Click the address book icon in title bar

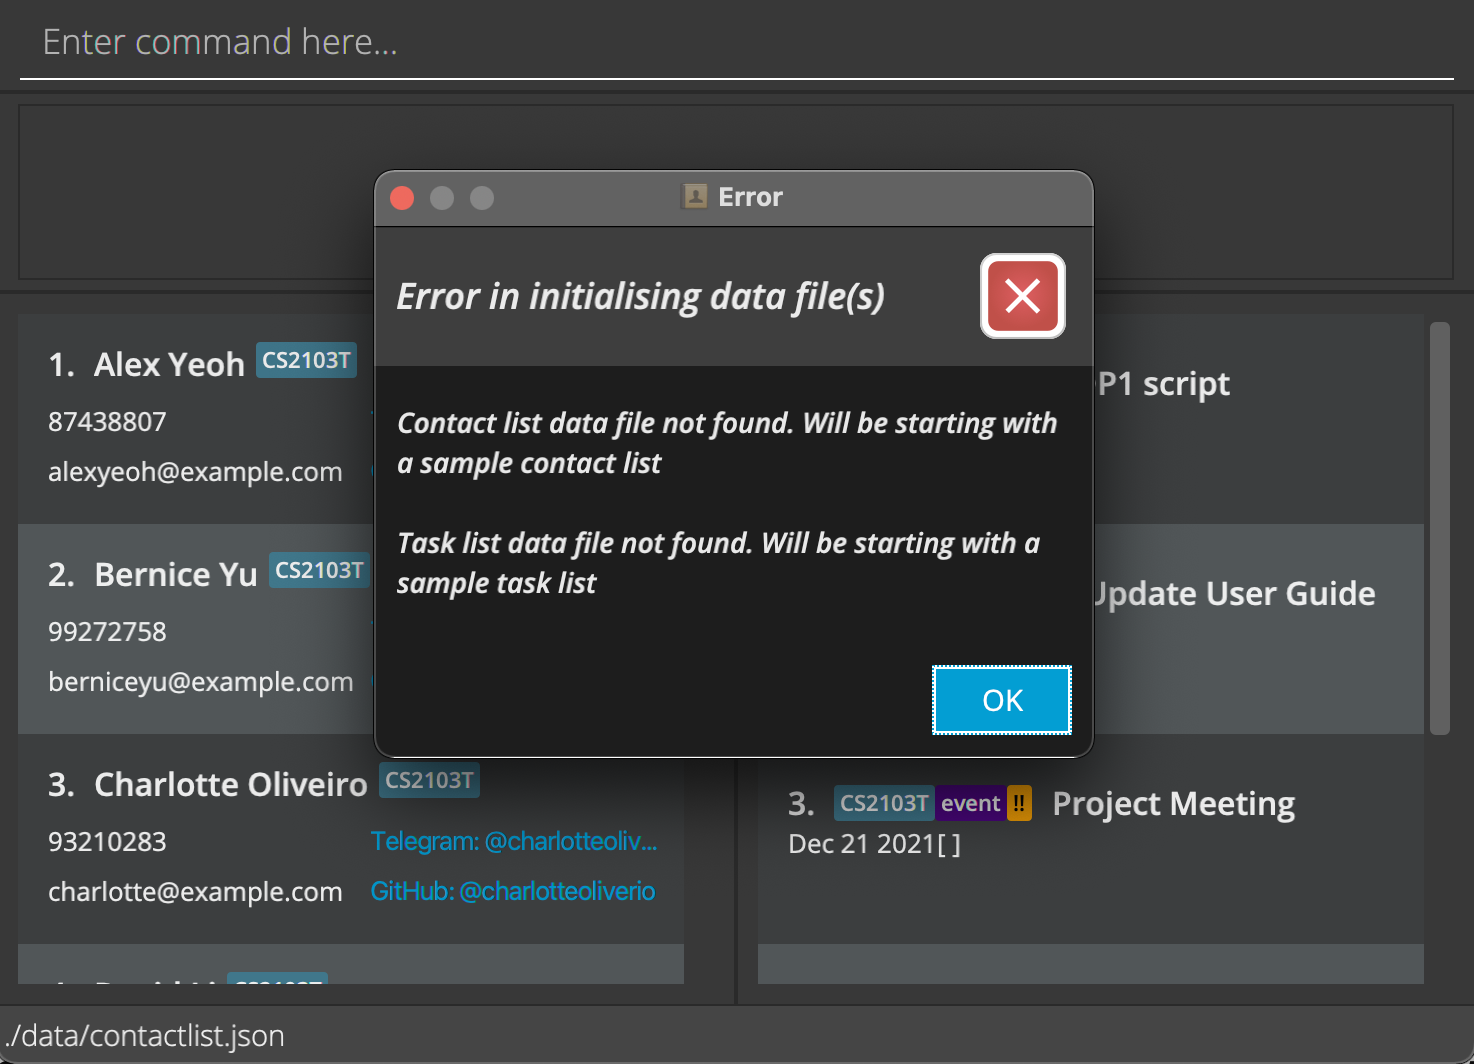click(694, 196)
